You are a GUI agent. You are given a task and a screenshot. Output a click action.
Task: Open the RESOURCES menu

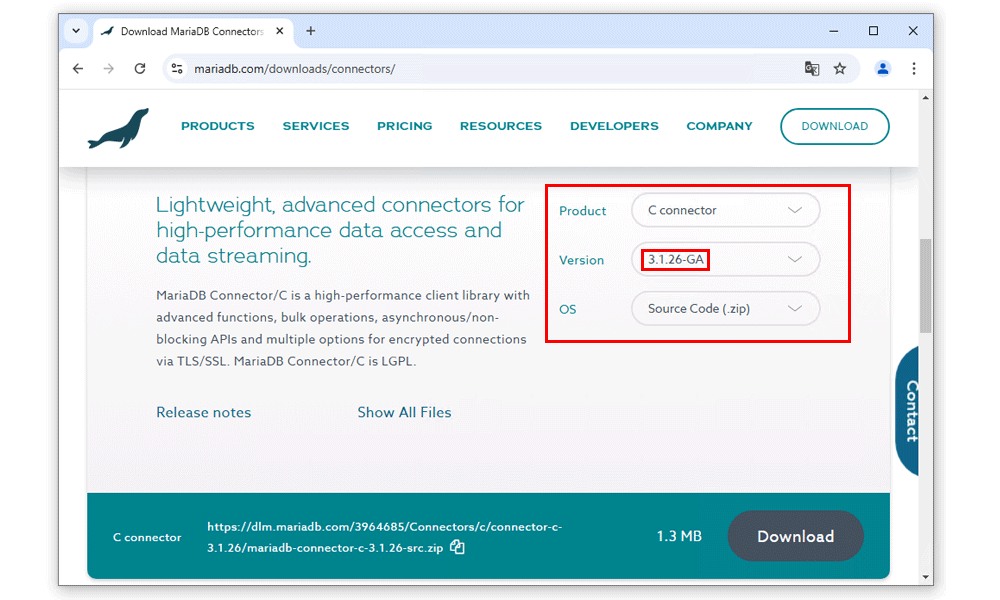[x=501, y=126]
